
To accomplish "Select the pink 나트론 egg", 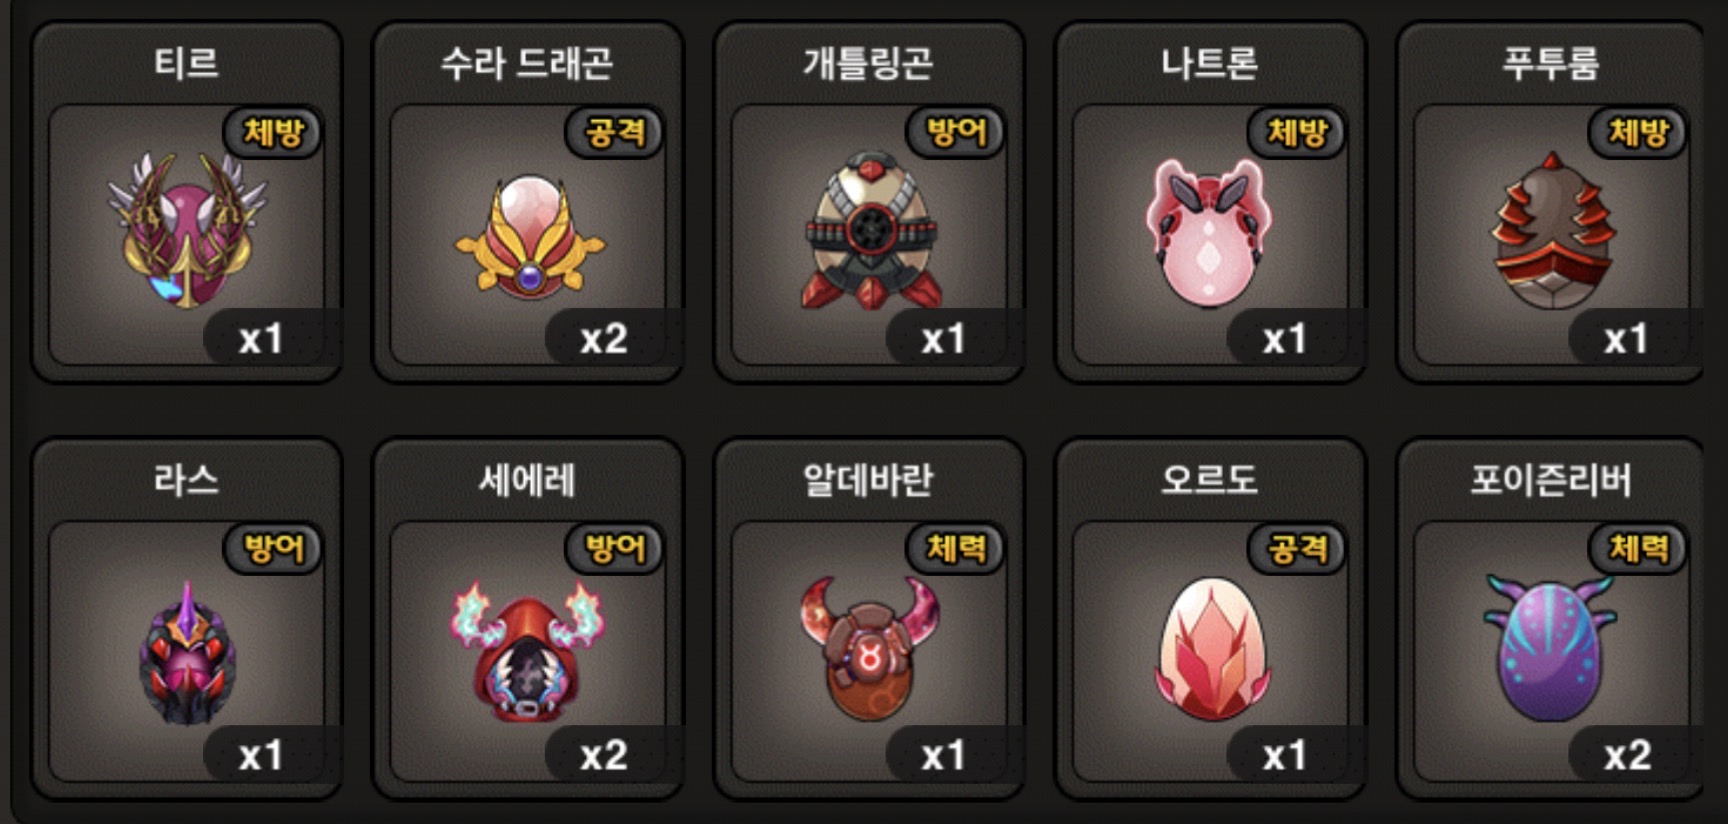I will (1209, 233).
